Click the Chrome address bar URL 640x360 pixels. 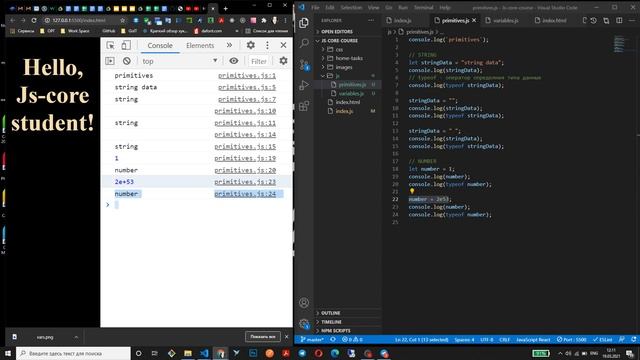79,20
